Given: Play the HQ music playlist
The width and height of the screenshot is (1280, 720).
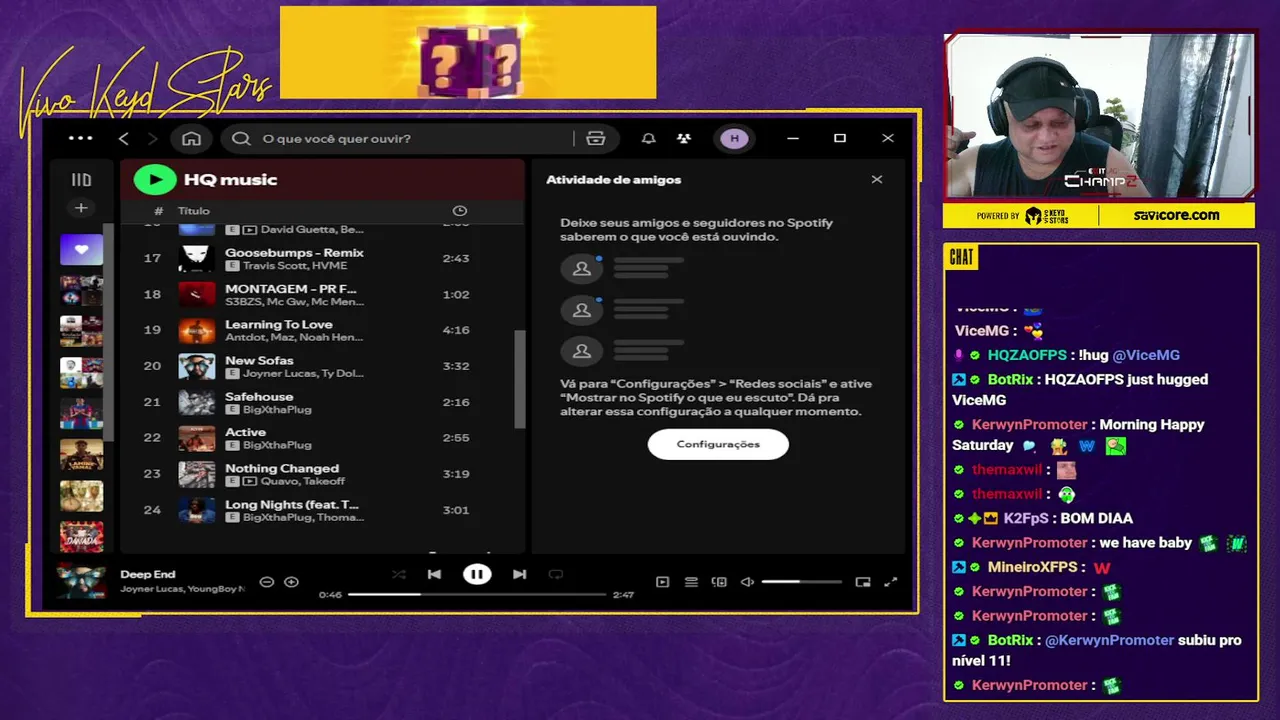Looking at the screenshot, I should point(155,179).
